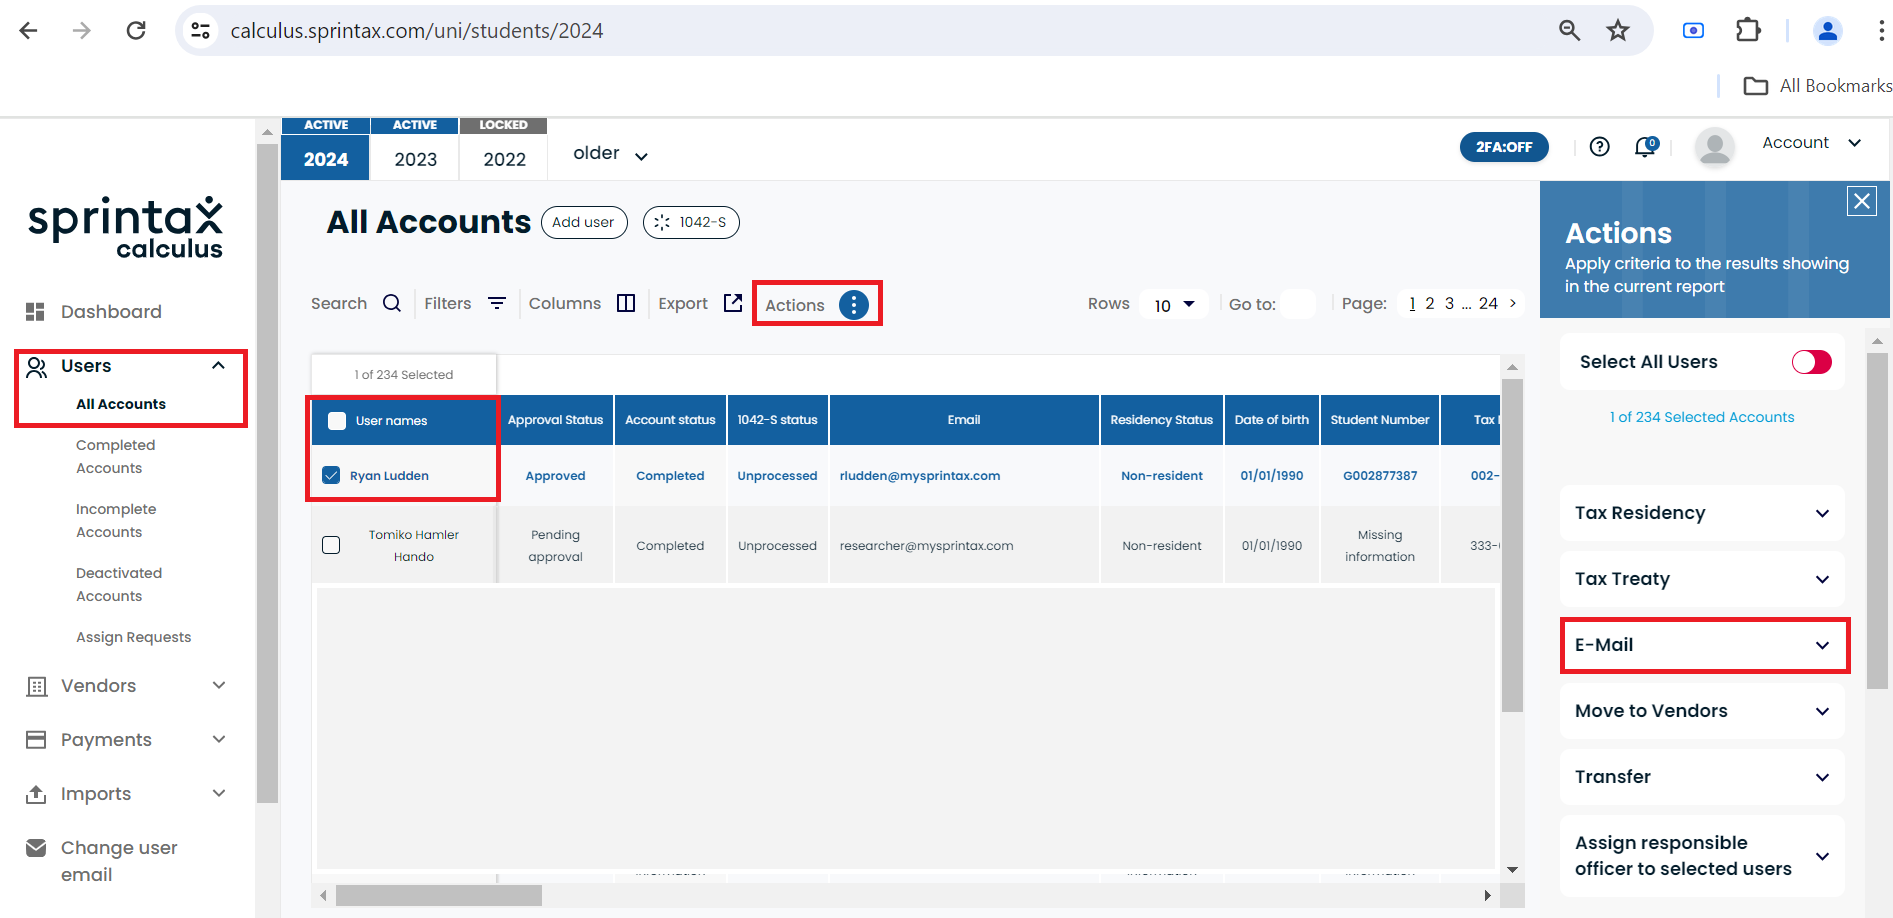Click the 2FA:OFF badge
Viewport: 1893px width, 918px height.
pos(1504,147)
